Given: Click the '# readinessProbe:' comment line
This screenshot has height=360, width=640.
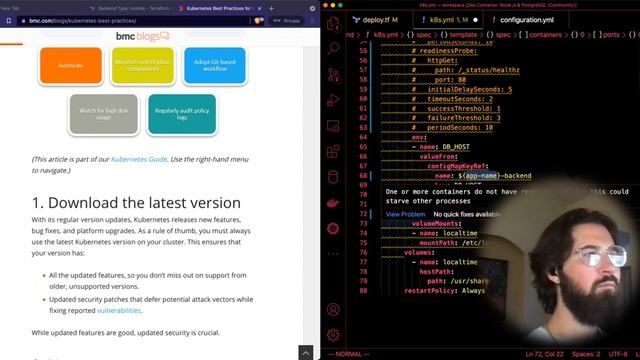Looking at the screenshot, I should pyautogui.click(x=444, y=51).
